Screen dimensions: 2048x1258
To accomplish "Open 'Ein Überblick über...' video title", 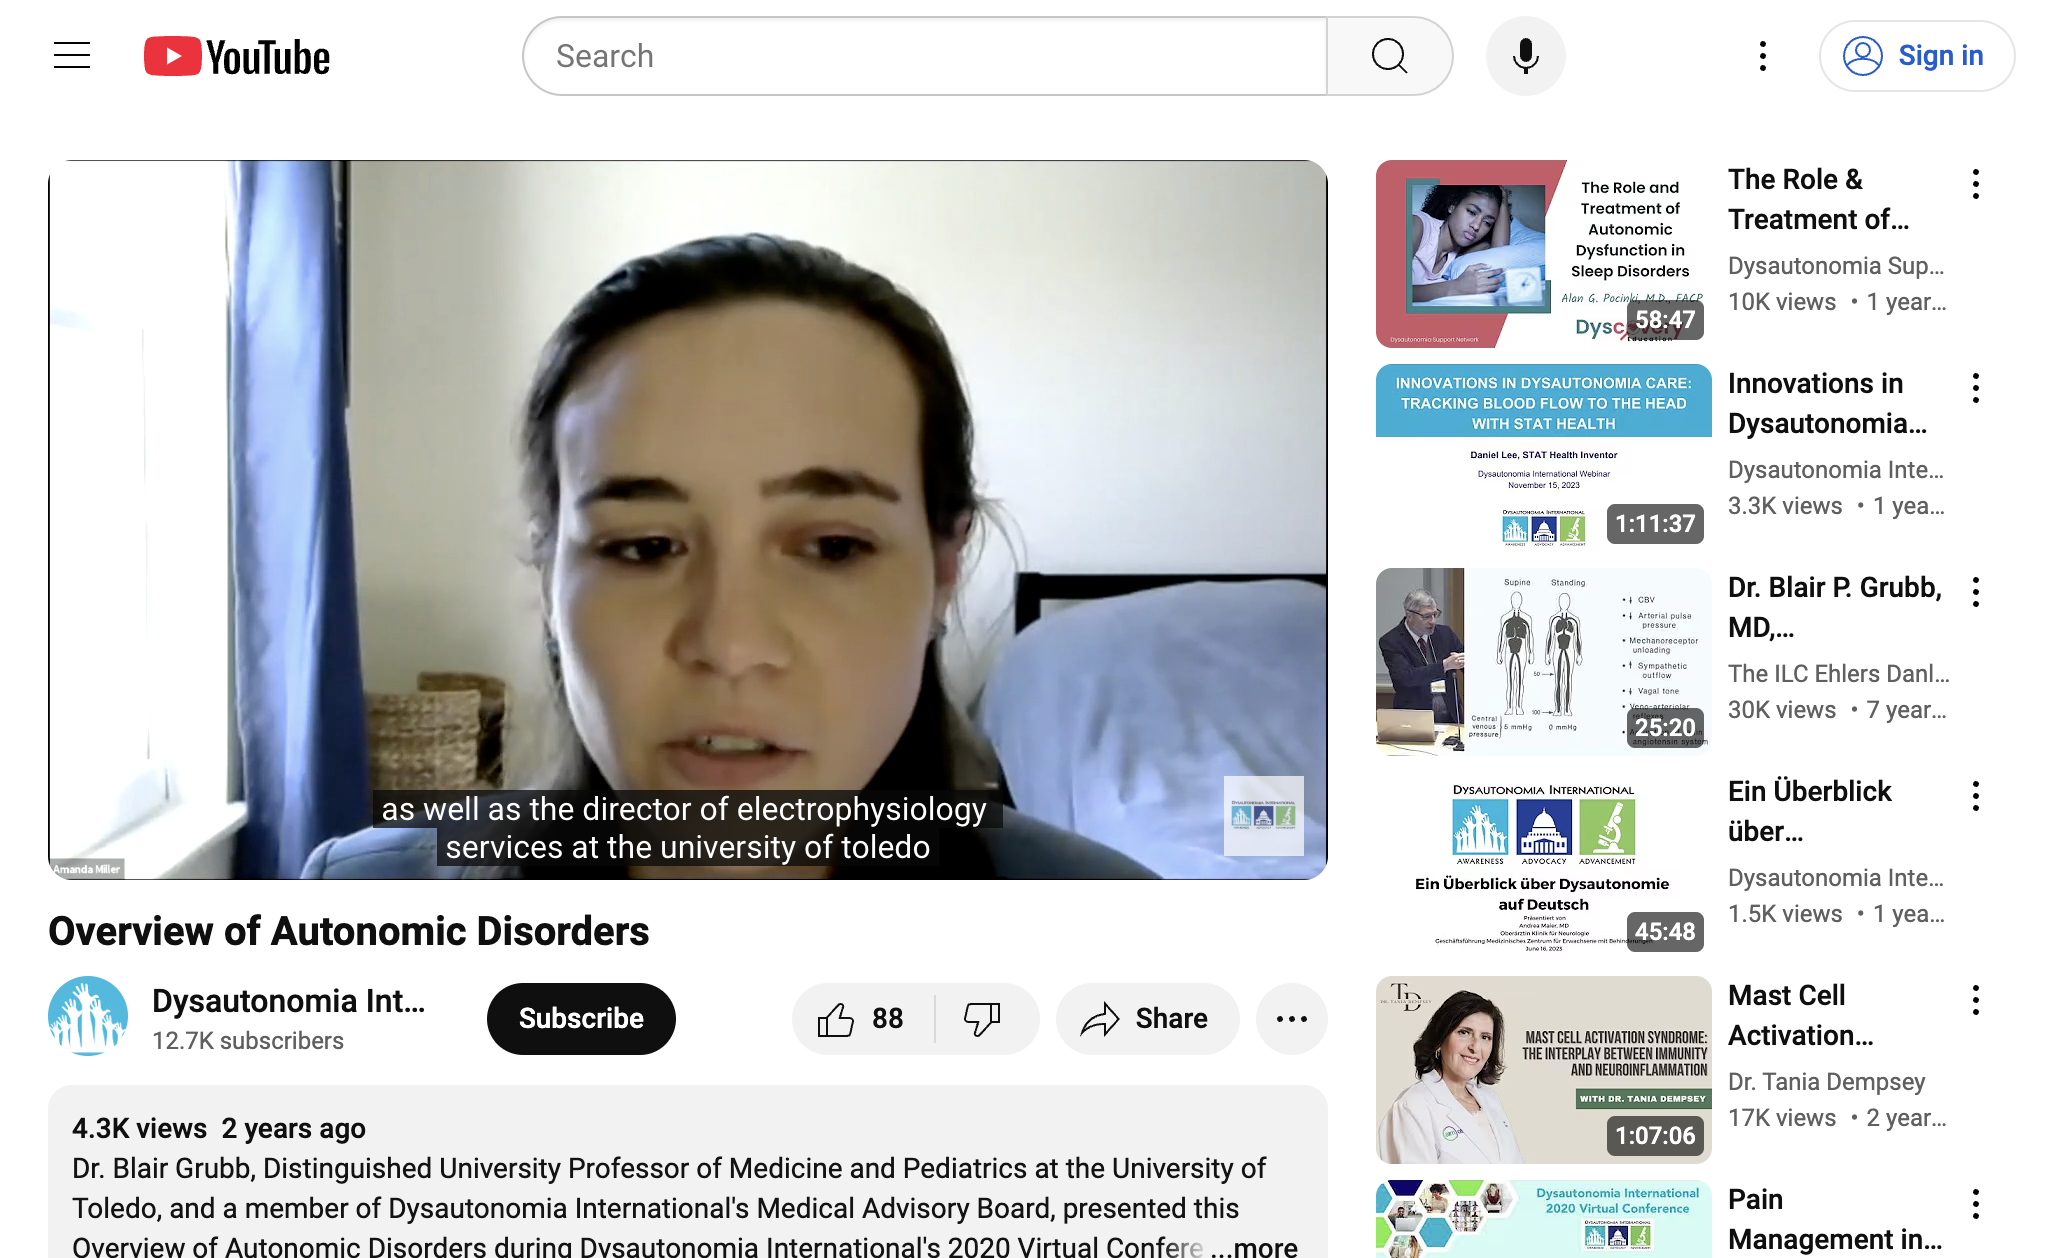I will (x=1810, y=811).
